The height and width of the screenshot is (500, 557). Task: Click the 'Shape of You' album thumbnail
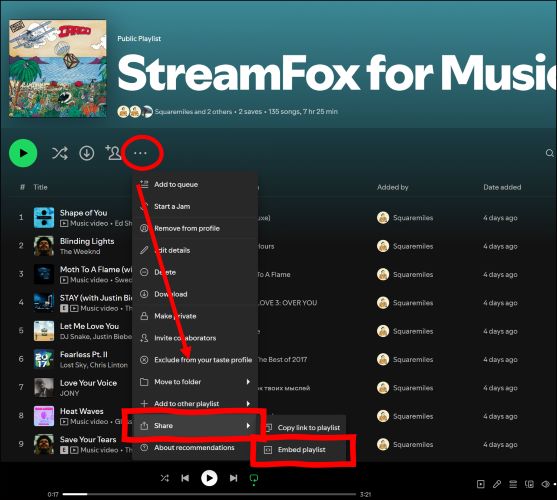click(44, 217)
